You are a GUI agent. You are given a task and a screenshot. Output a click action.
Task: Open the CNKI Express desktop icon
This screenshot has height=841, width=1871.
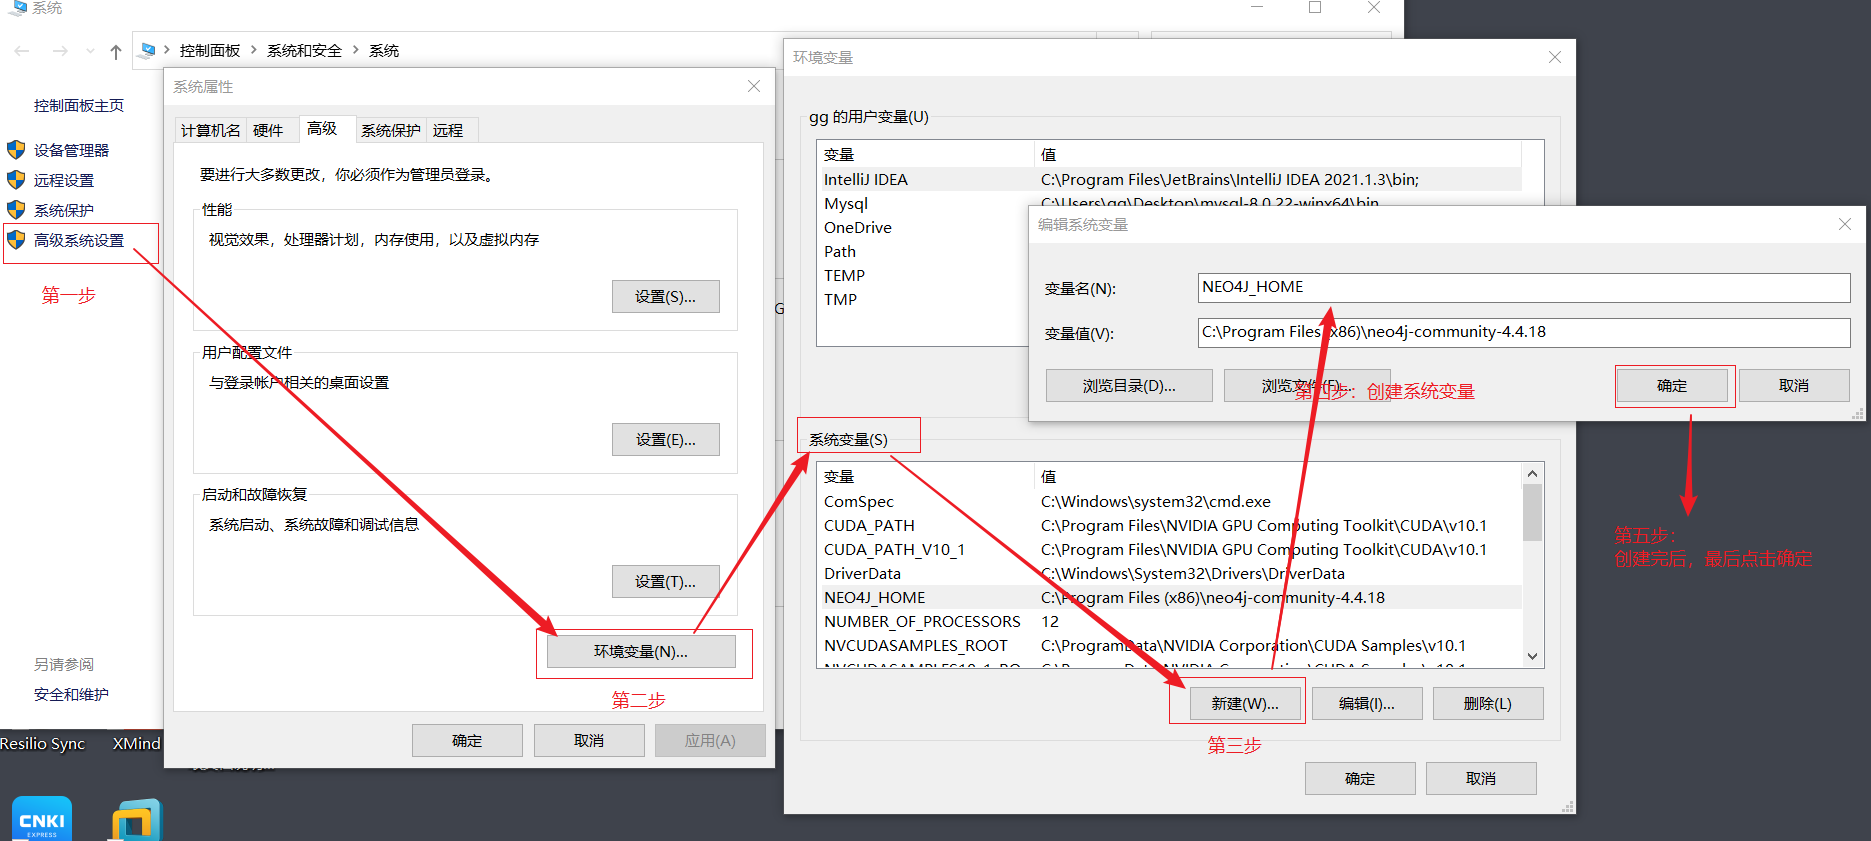[42, 819]
